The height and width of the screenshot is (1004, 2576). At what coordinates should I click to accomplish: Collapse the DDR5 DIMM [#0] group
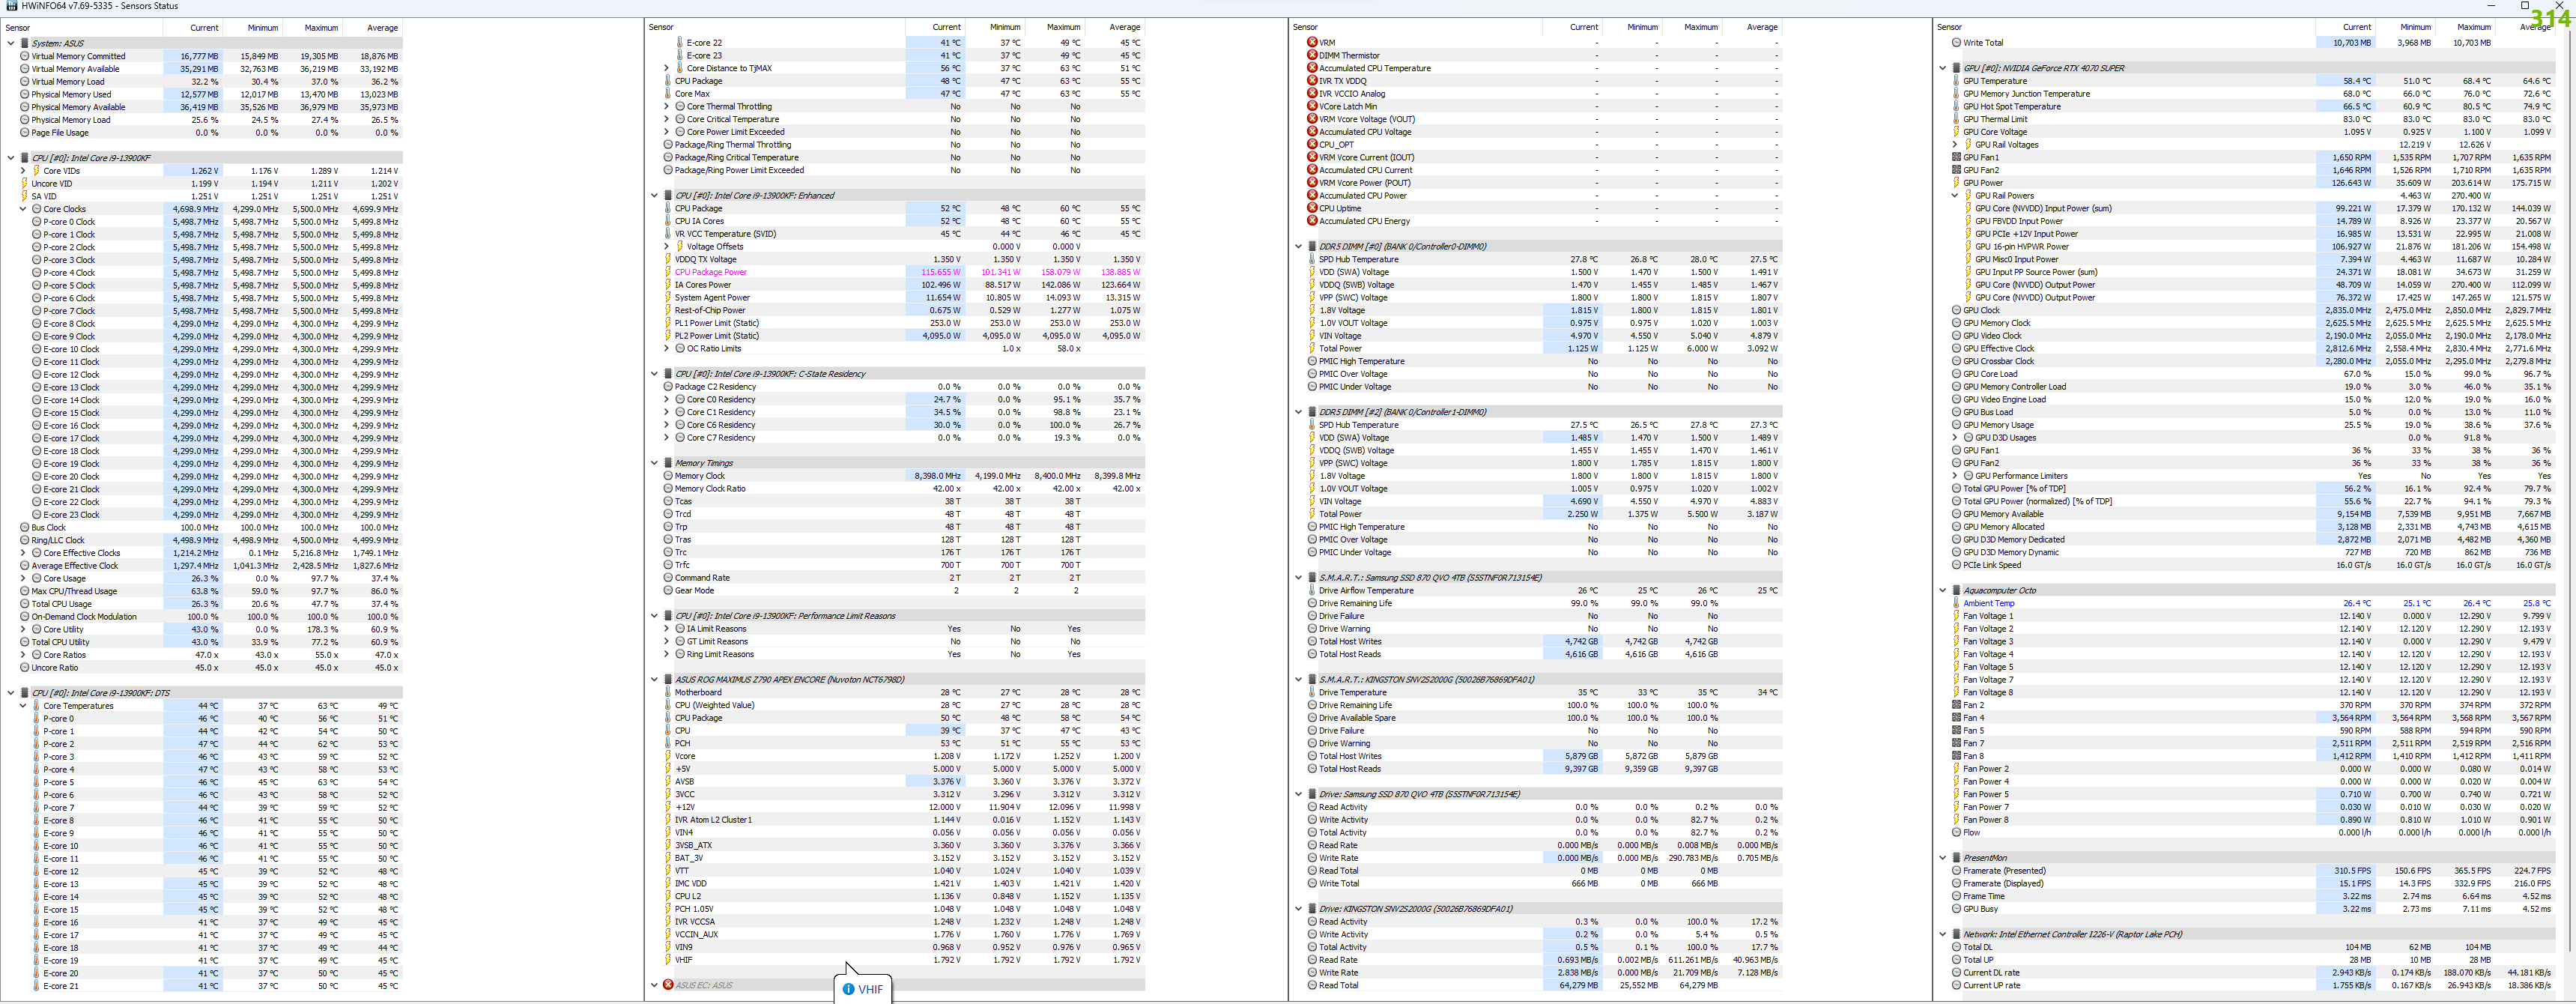coord(1299,246)
